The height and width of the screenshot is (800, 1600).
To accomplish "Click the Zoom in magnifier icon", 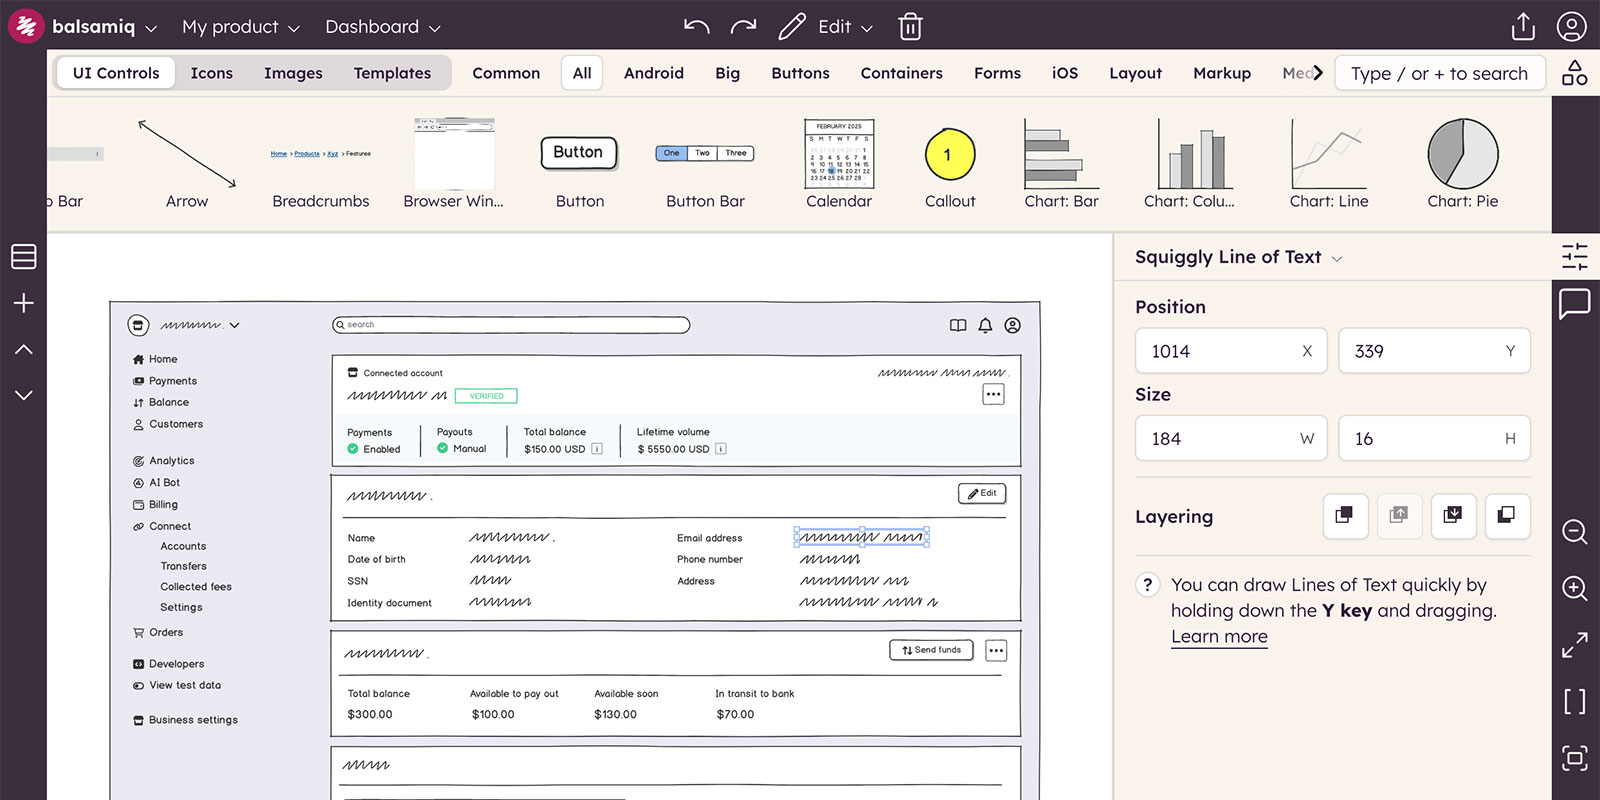I will point(1574,588).
